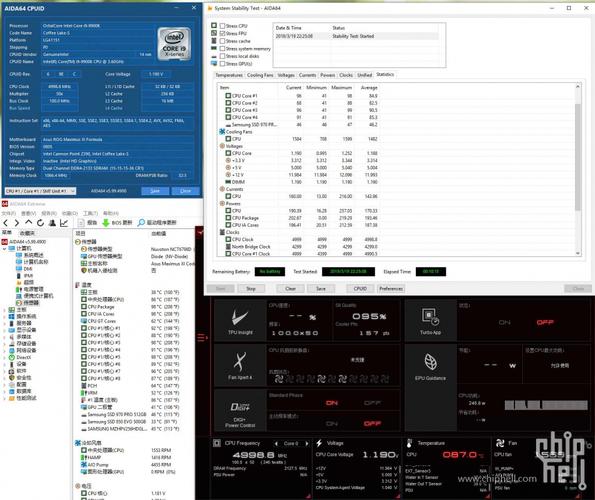Image resolution: width=595 pixels, height=500 pixels.
Task: Open Fan Xpert 4 panel
Action: coord(240,365)
